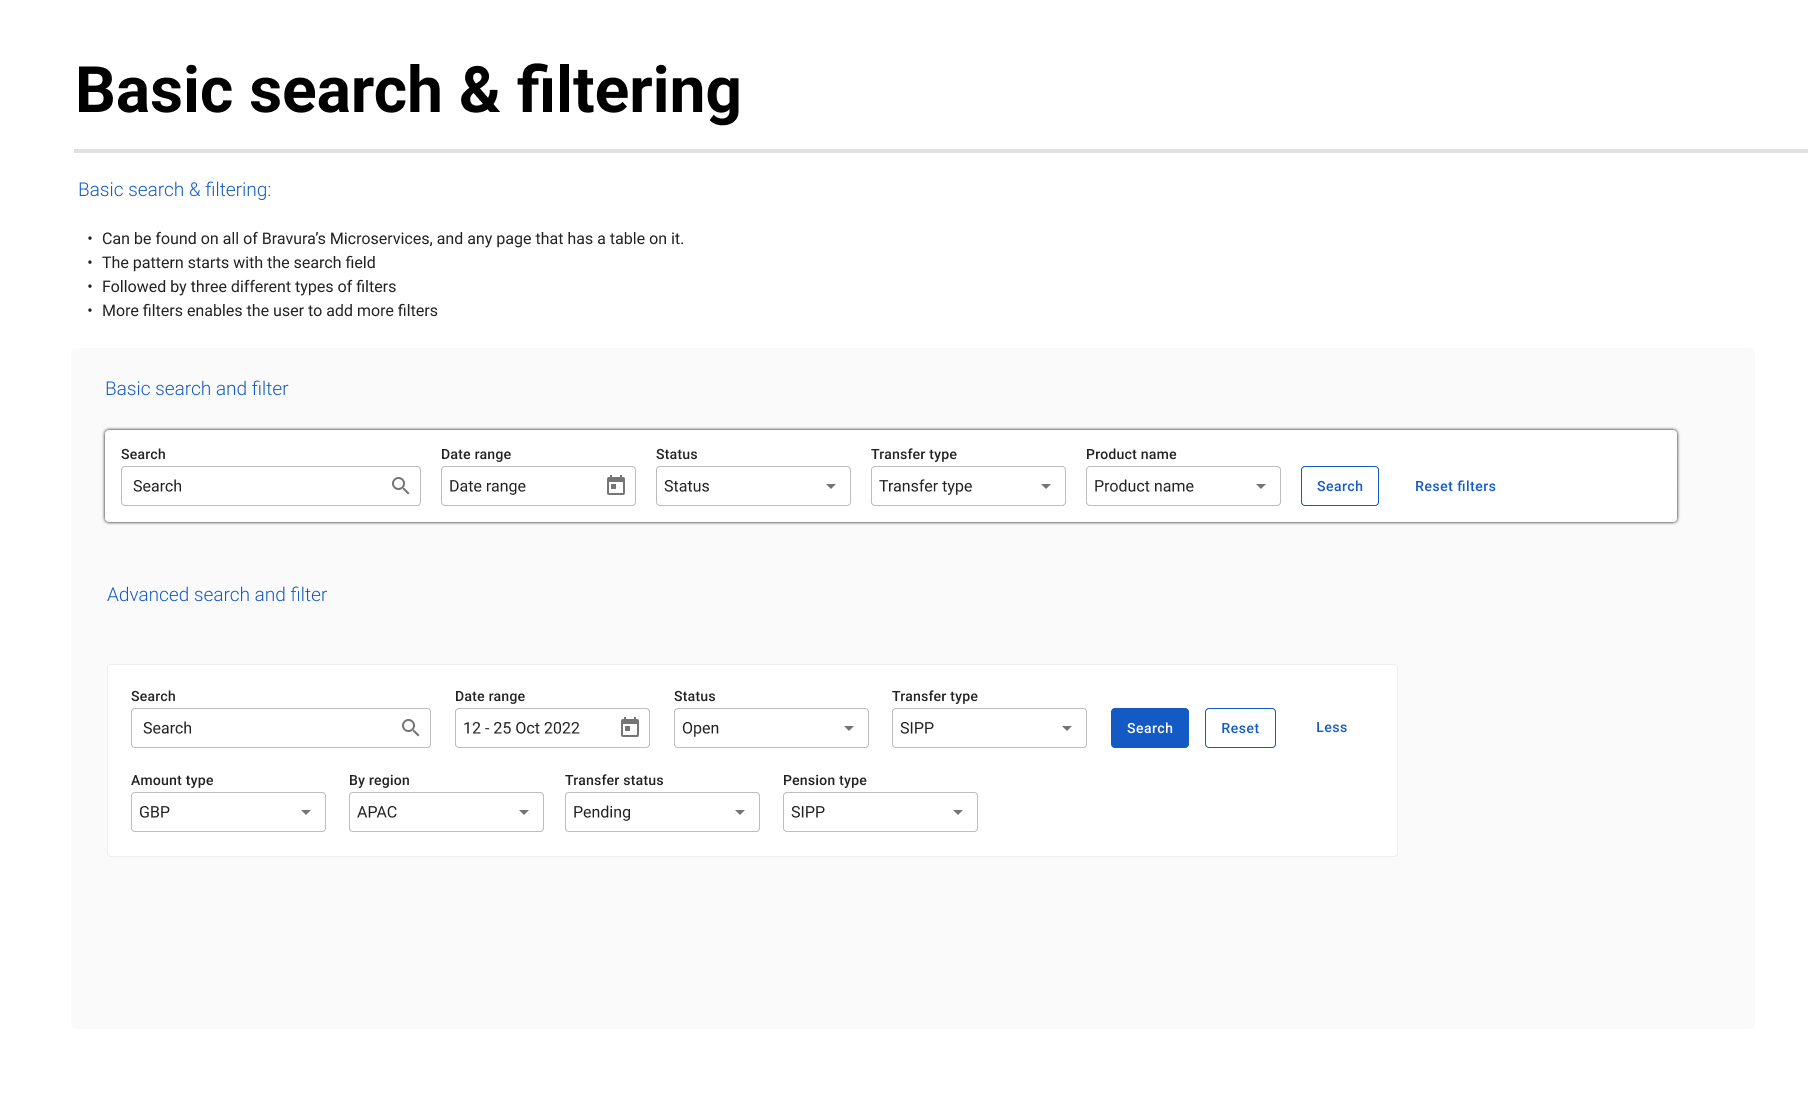
Task: Open the Status dropdown showing Open
Action: [771, 728]
